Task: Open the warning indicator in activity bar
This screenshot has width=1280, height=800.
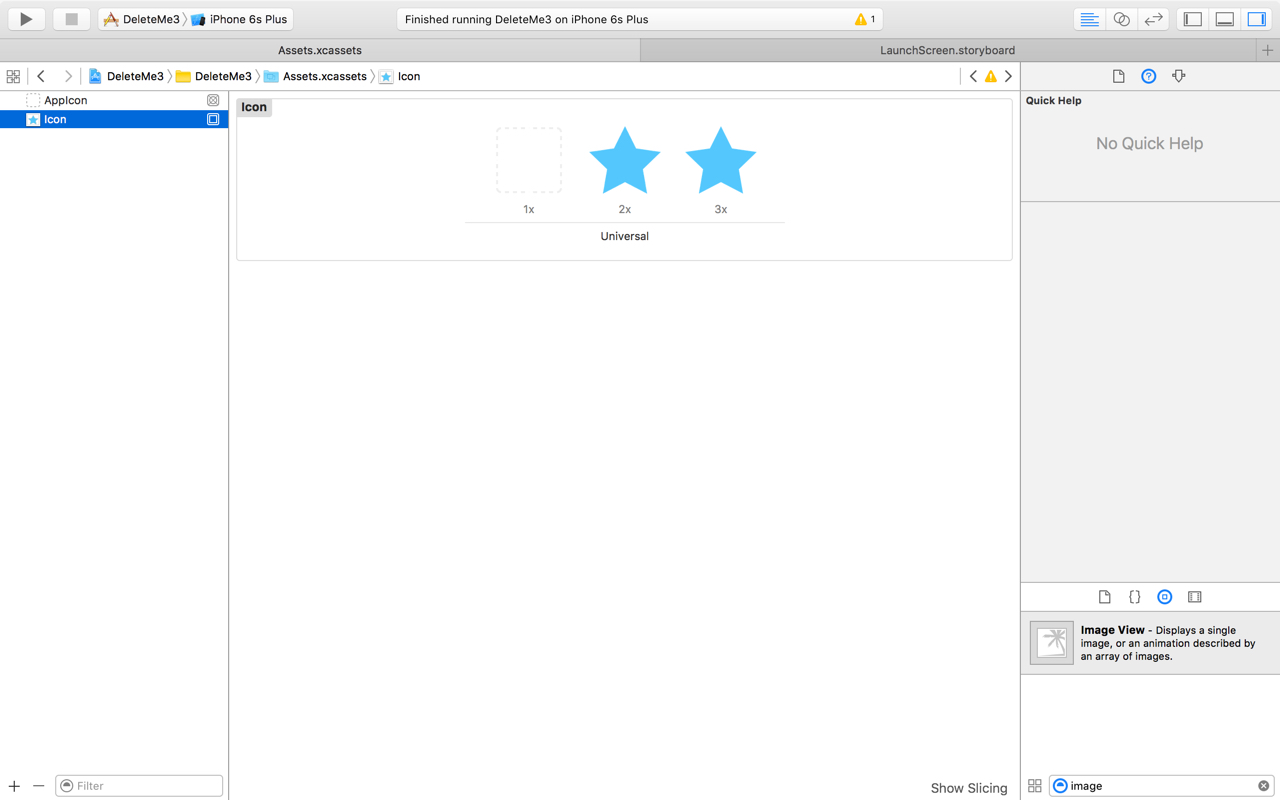Action: [865, 19]
